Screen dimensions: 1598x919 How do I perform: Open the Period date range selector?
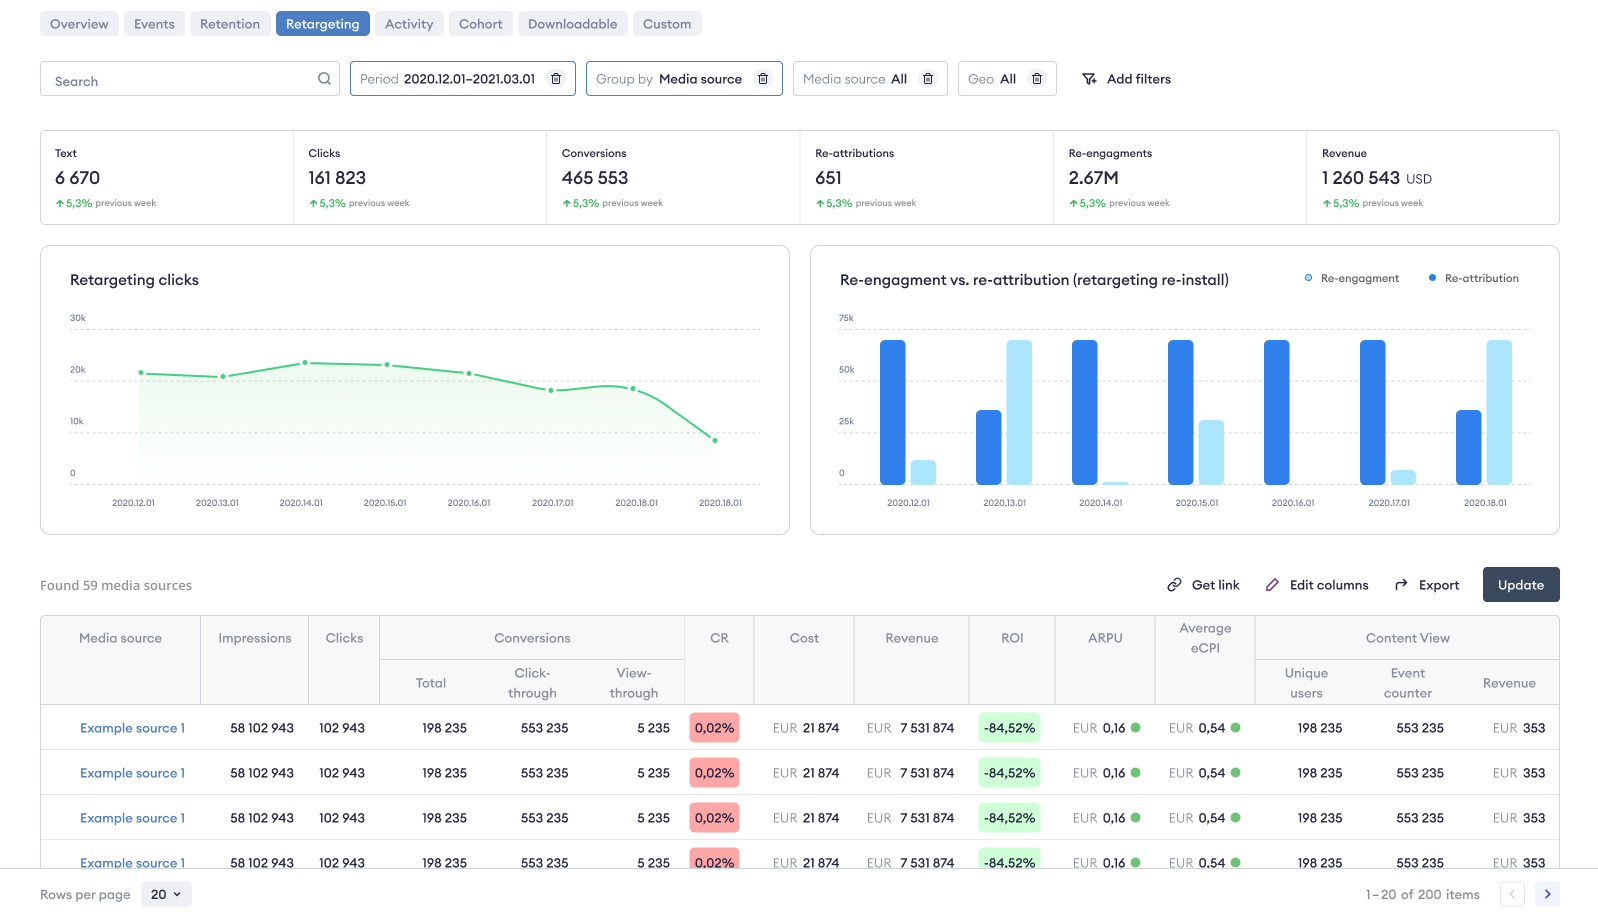coord(450,79)
